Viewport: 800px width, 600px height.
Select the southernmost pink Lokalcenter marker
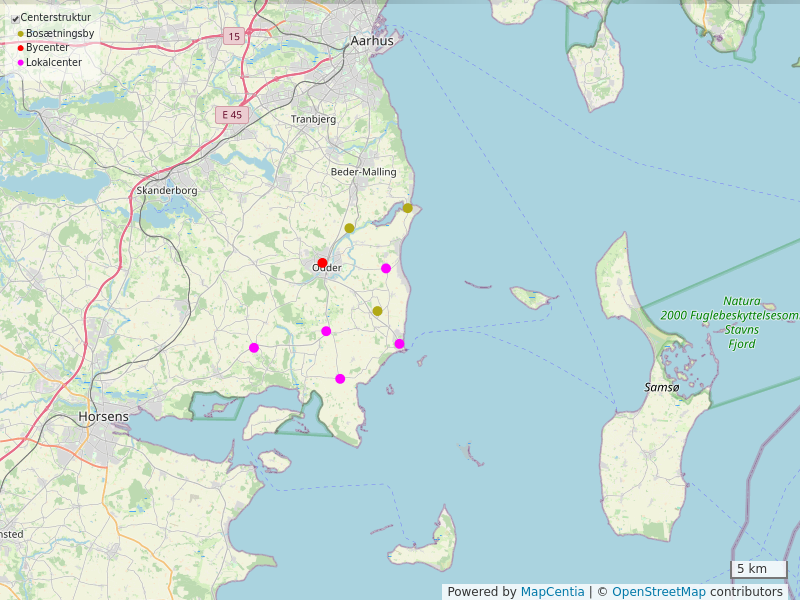click(340, 379)
